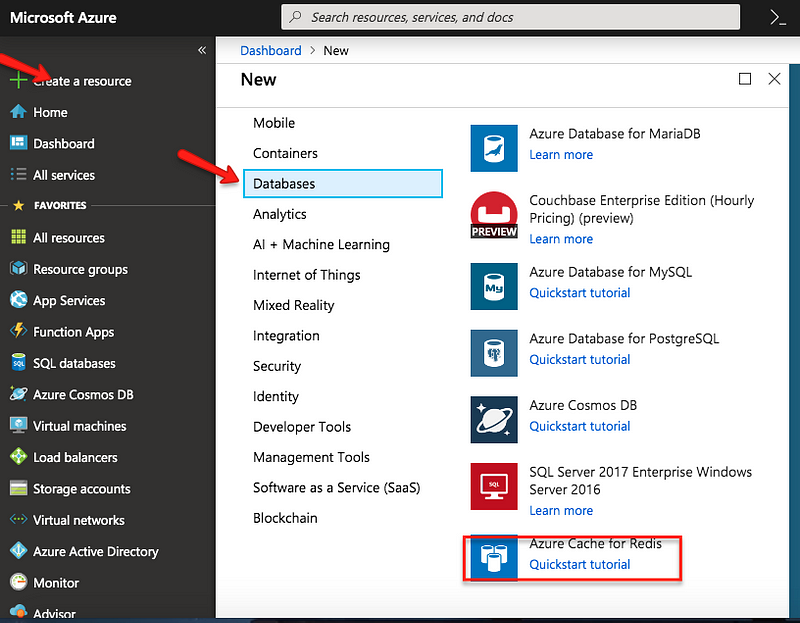Select Internet of Things category
The height and width of the screenshot is (623, 800).
click(307, 275)
